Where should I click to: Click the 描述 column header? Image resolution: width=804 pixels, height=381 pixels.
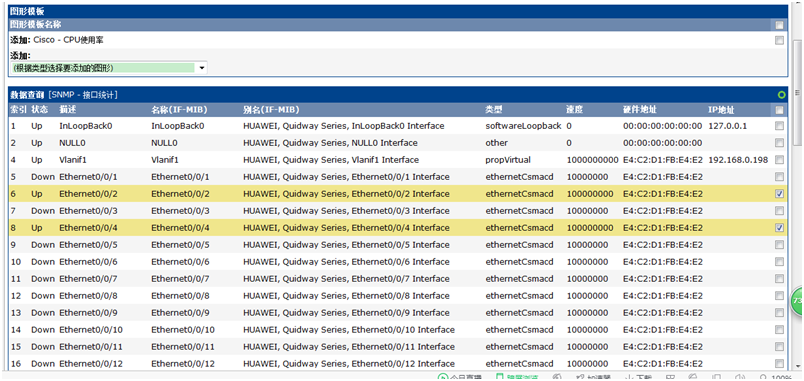pyautogui.click(x=68, y=110)
